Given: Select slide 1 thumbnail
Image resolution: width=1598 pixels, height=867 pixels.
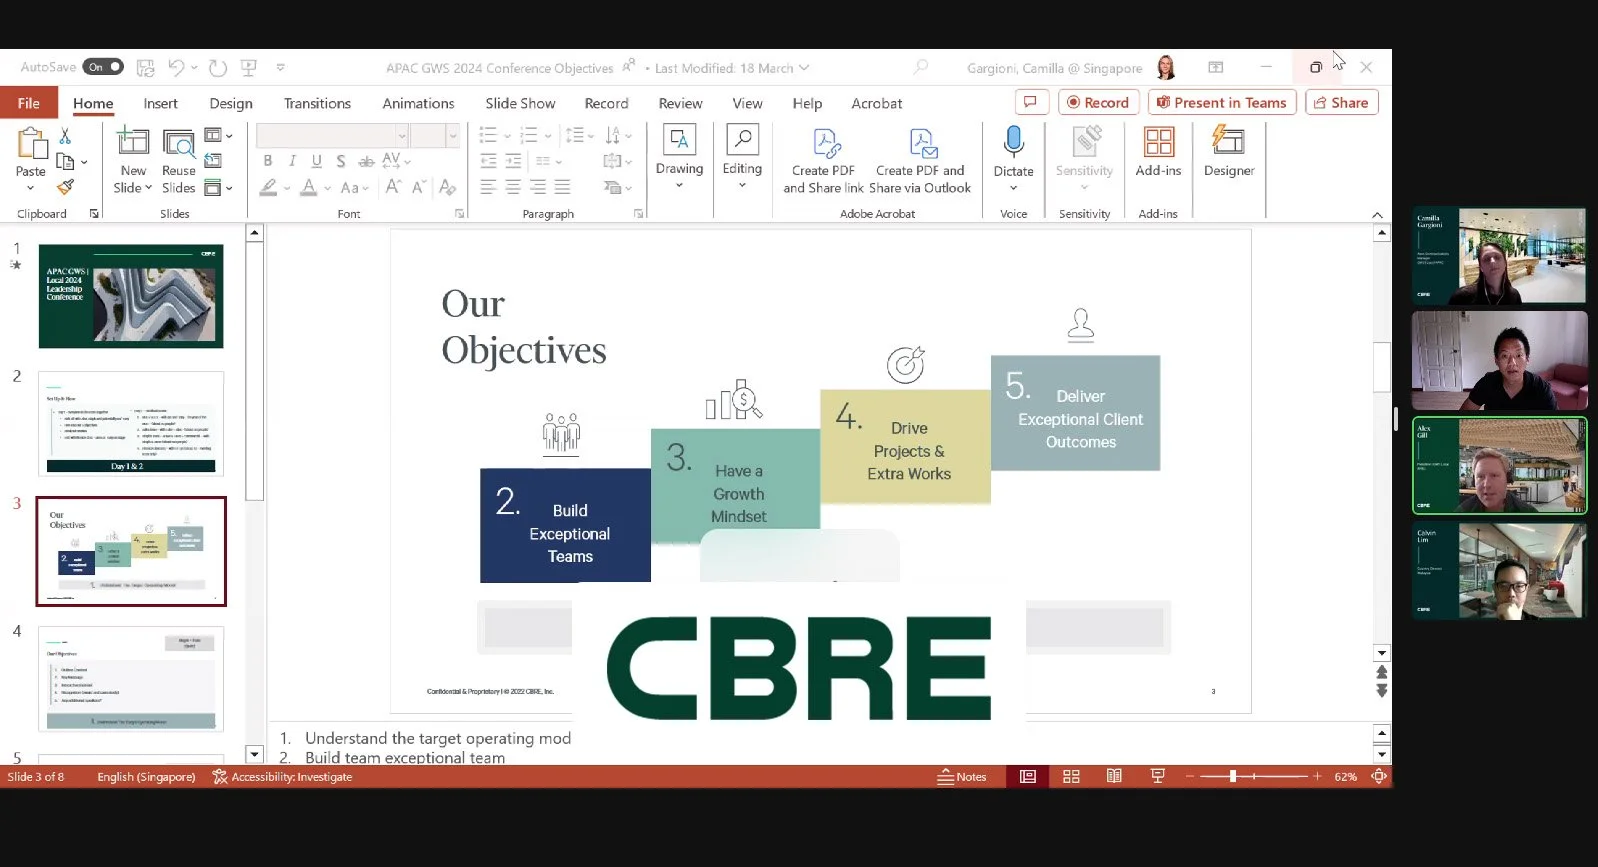Looking at the screenshot, I should coord(131,296).
